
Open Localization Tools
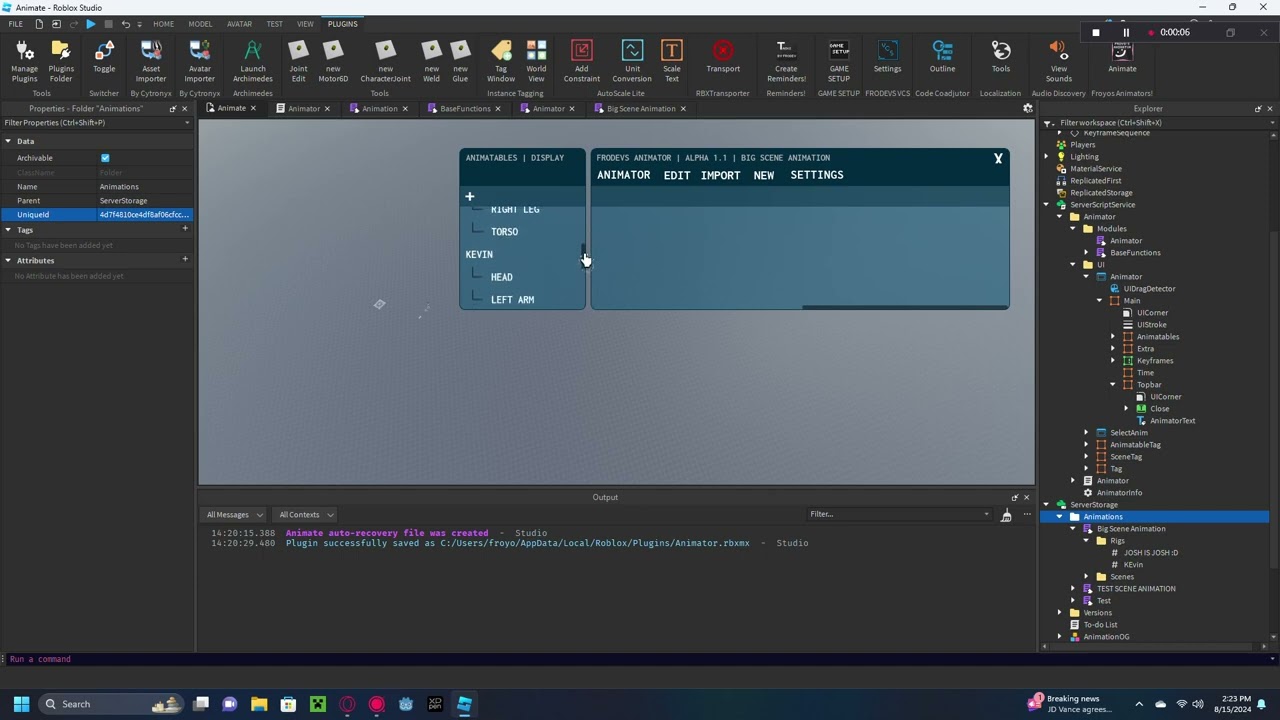[1001, 58]
